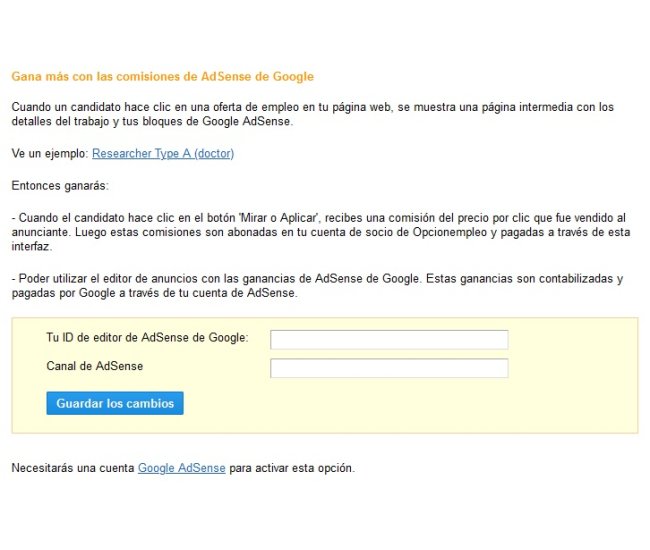Screen dimensions: 650x550
Task: Click the 'Ve un ejemplo:' text
Action: click(x=50, y=154)
